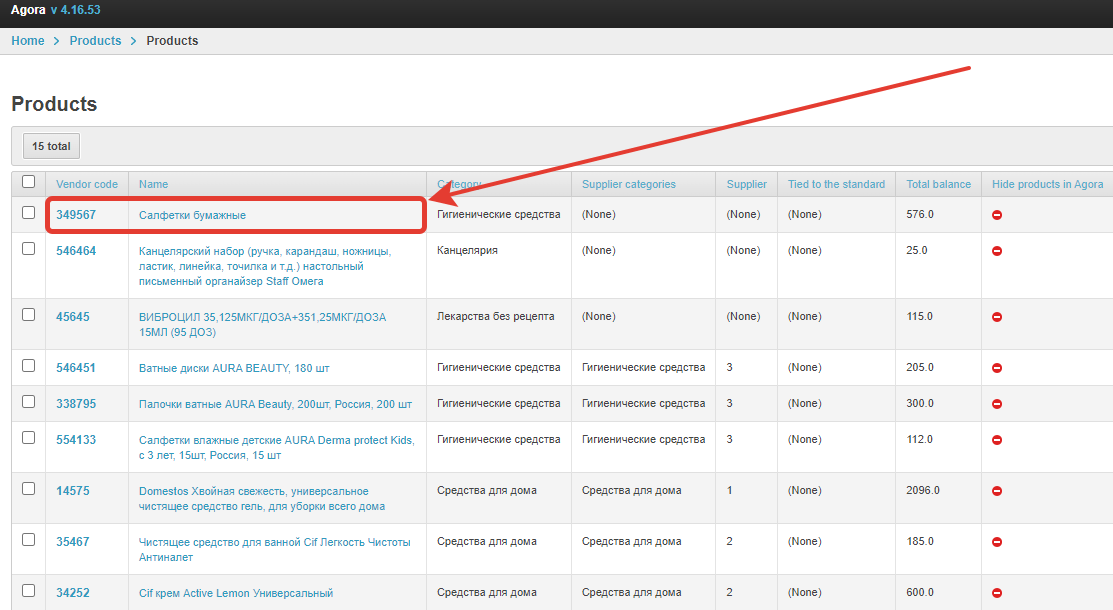
Task: Click the 15 total button
Action: point(51,146)
